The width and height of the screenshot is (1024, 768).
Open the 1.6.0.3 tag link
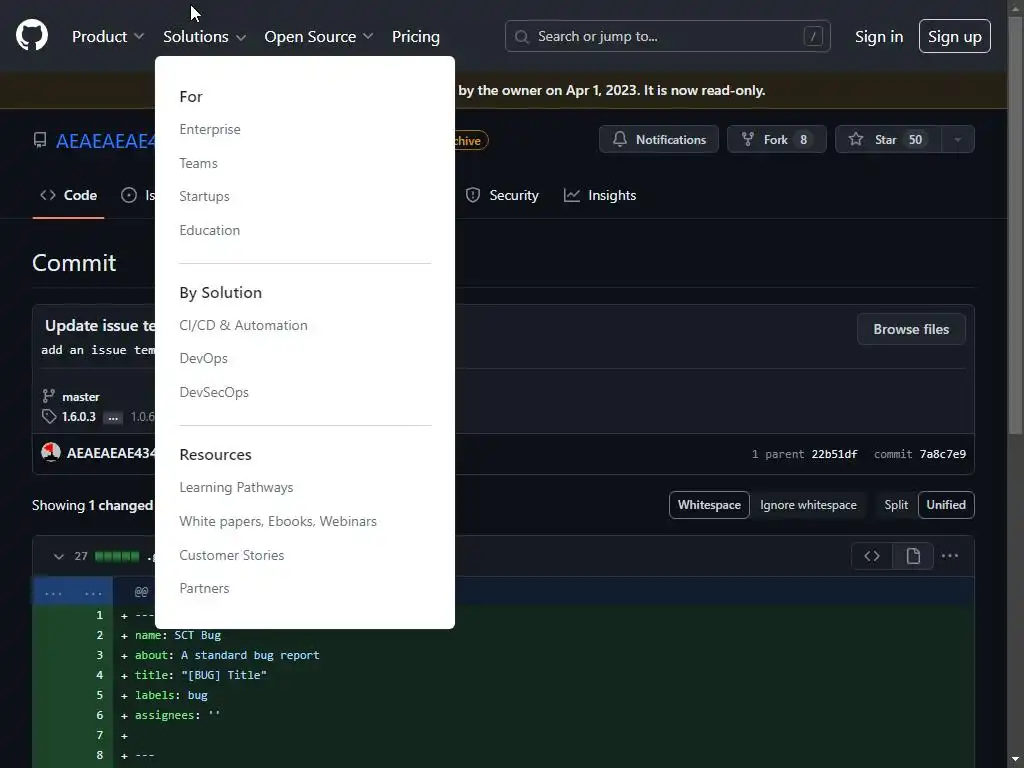point(78,417)
